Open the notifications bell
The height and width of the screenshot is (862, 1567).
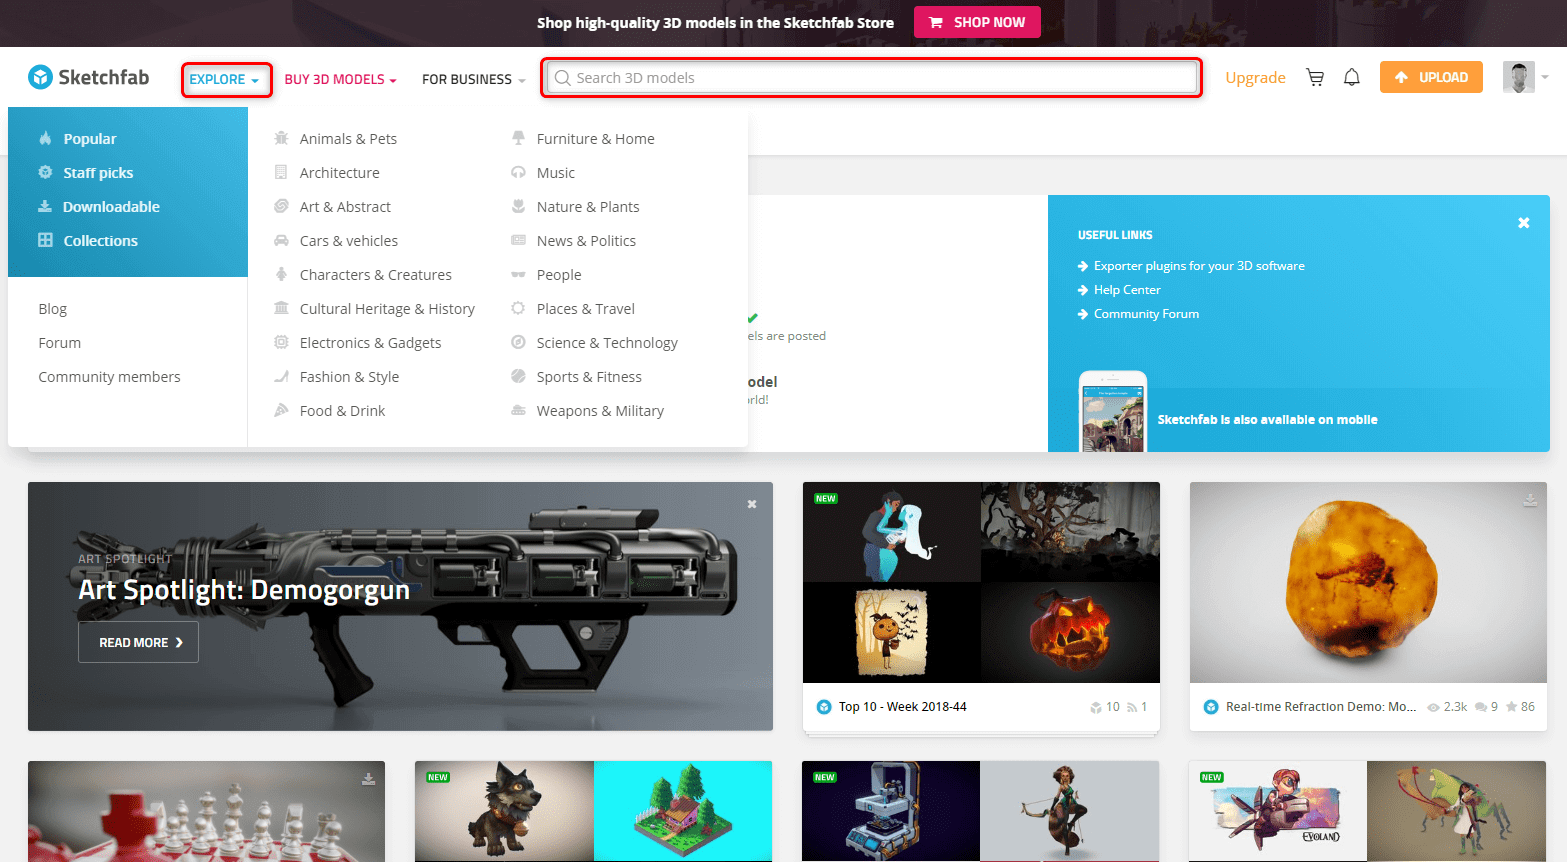pos(1352,77)
